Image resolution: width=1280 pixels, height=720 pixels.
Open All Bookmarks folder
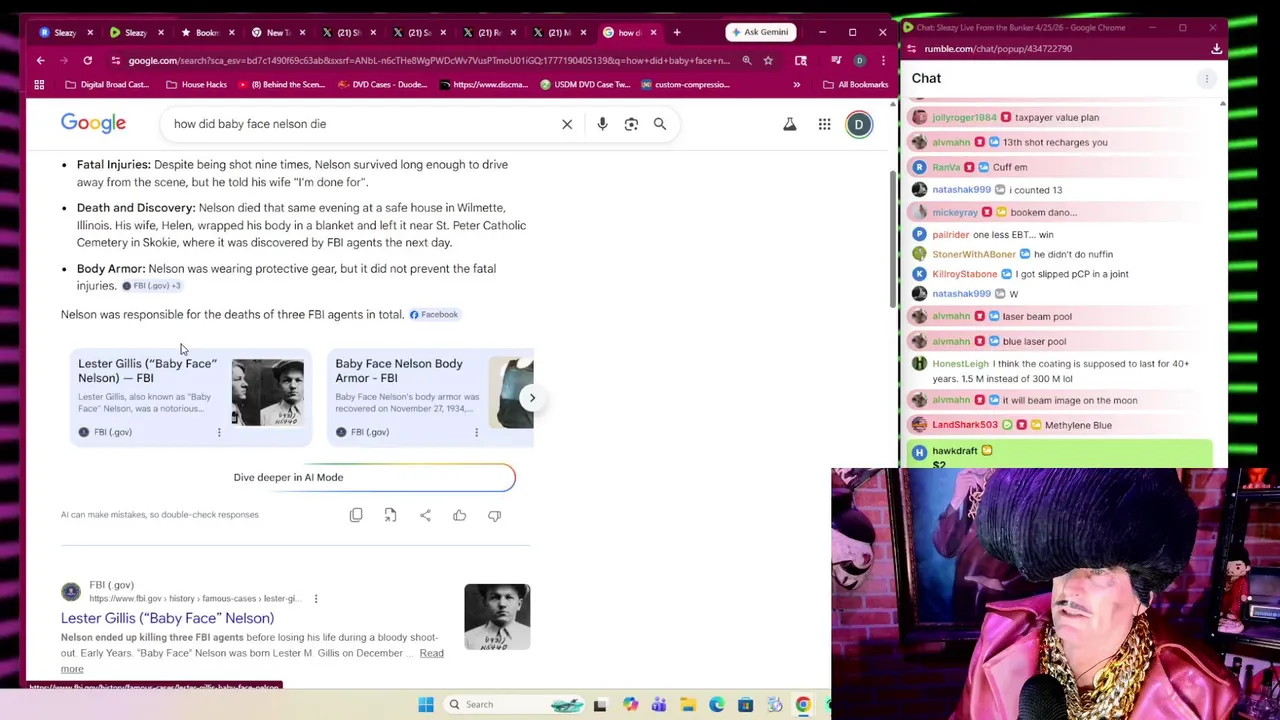tap(855, 84)
